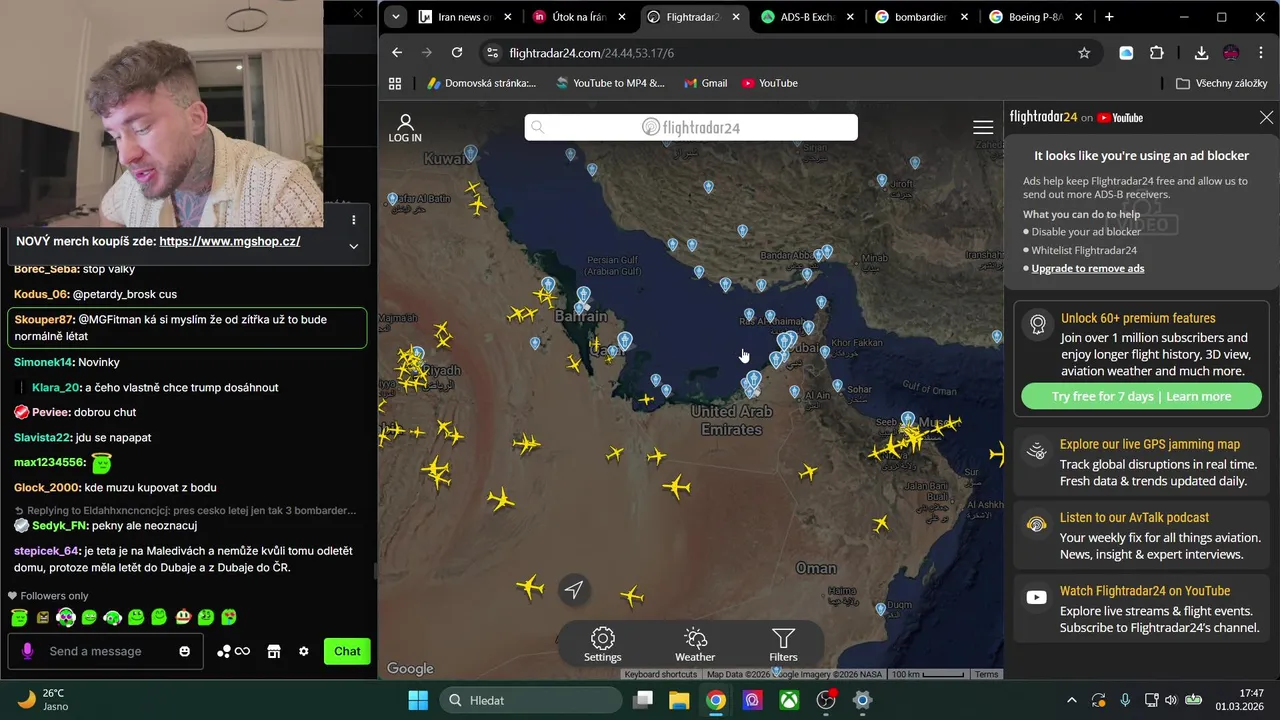The image size is (1280, 720).
Task: View site information icon in address bar
Action: click(x=491, y=53)
